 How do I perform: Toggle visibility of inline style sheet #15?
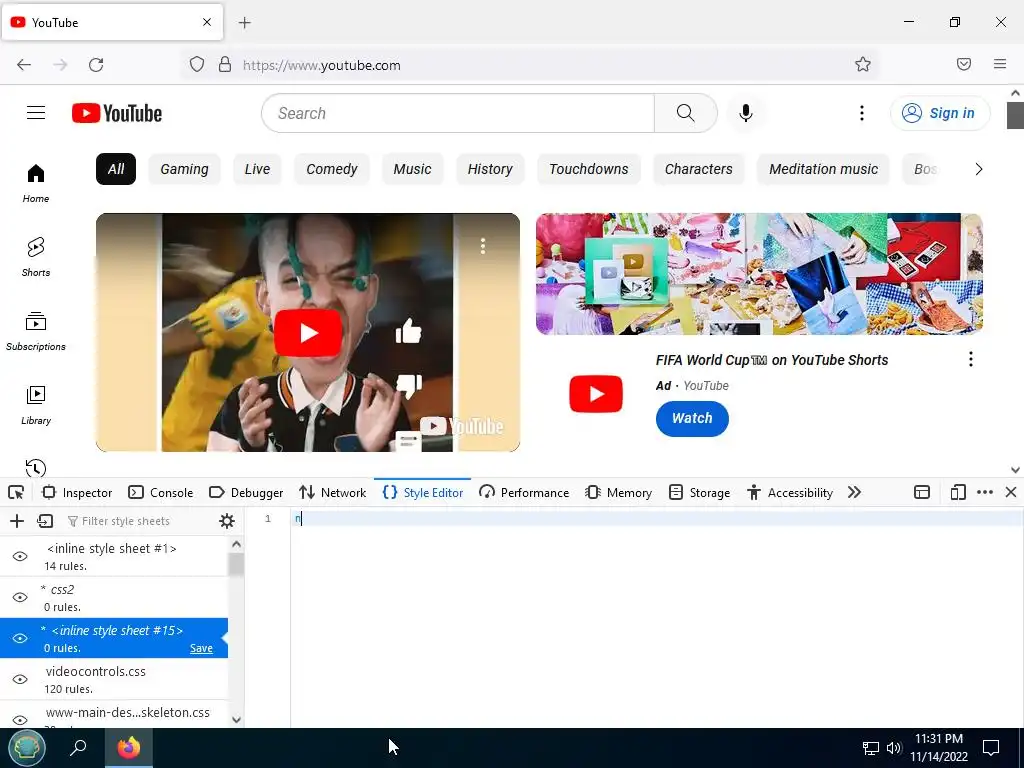click(20, 638)
